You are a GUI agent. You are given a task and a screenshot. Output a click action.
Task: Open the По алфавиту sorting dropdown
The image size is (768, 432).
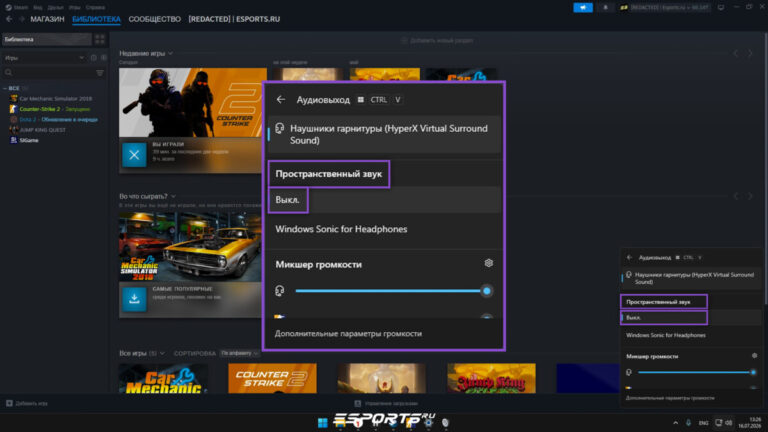pyautogui.click(x=239, y=353)
